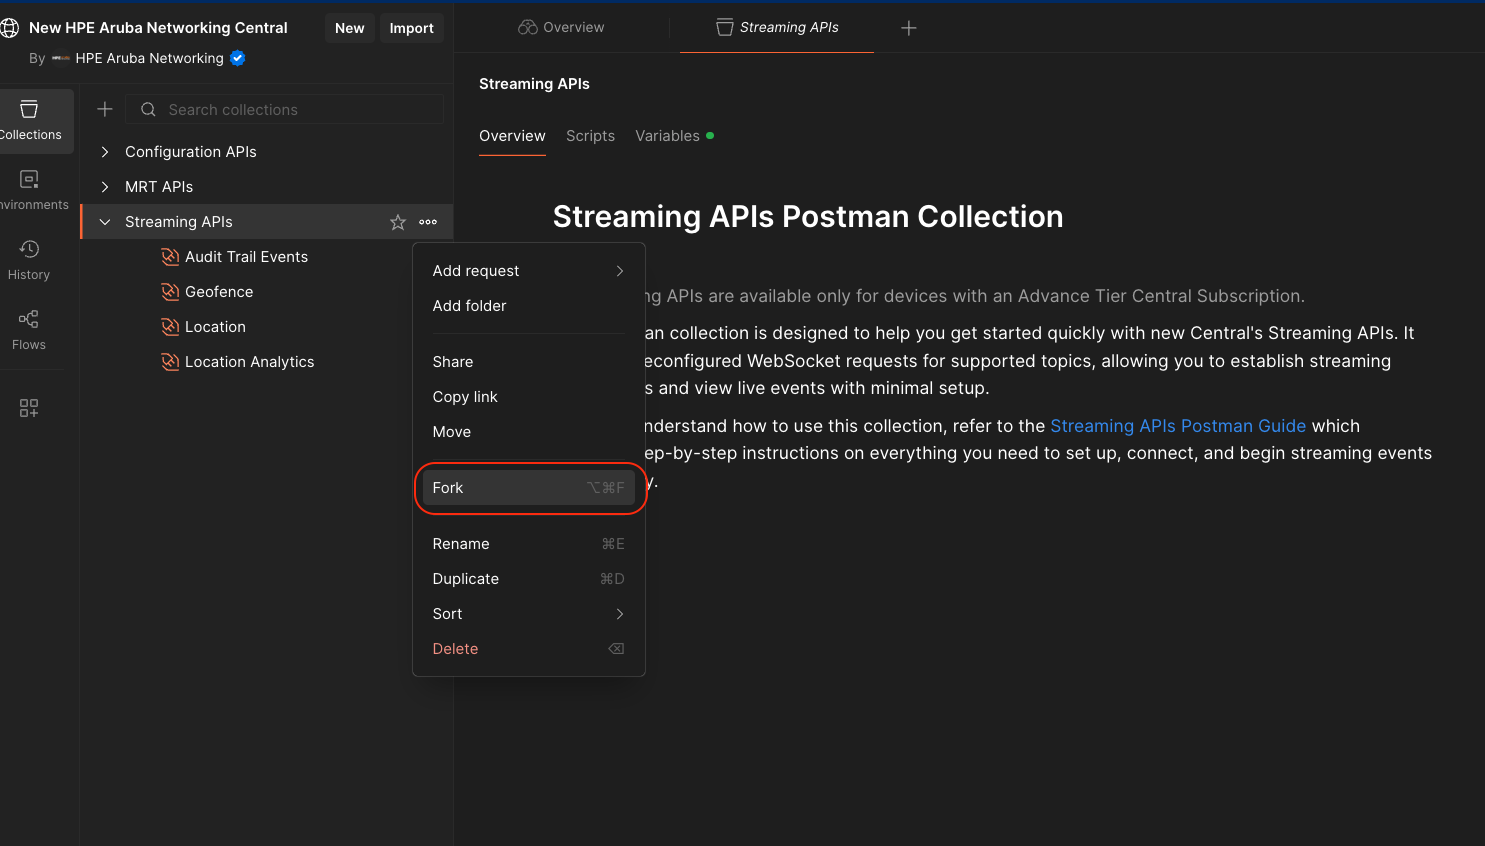Select Rename in the context menu
The image size is (1485, 846).
pyautogui.click(x=528, y=544)
